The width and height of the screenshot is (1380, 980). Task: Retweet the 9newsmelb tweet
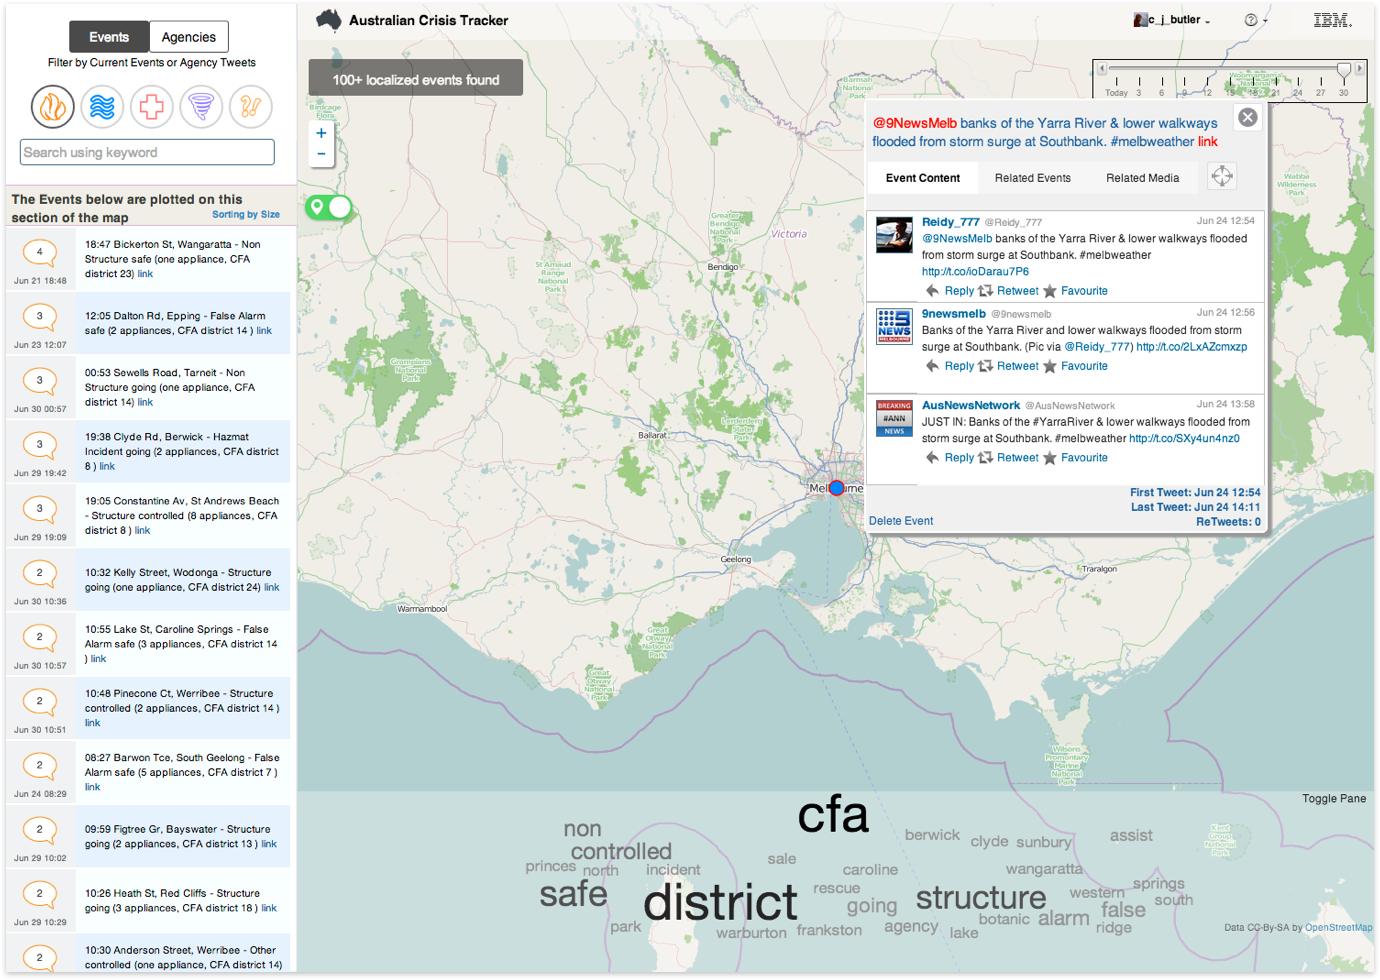point(1009,366)
